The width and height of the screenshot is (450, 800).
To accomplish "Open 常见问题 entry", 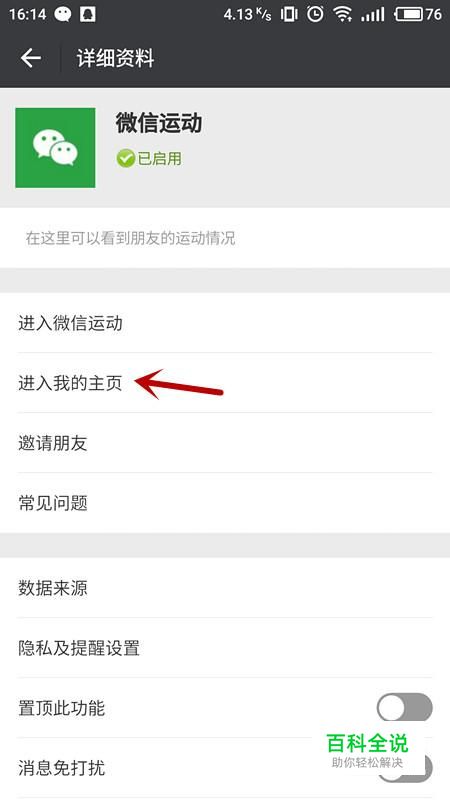I will (x=225, y=503).
